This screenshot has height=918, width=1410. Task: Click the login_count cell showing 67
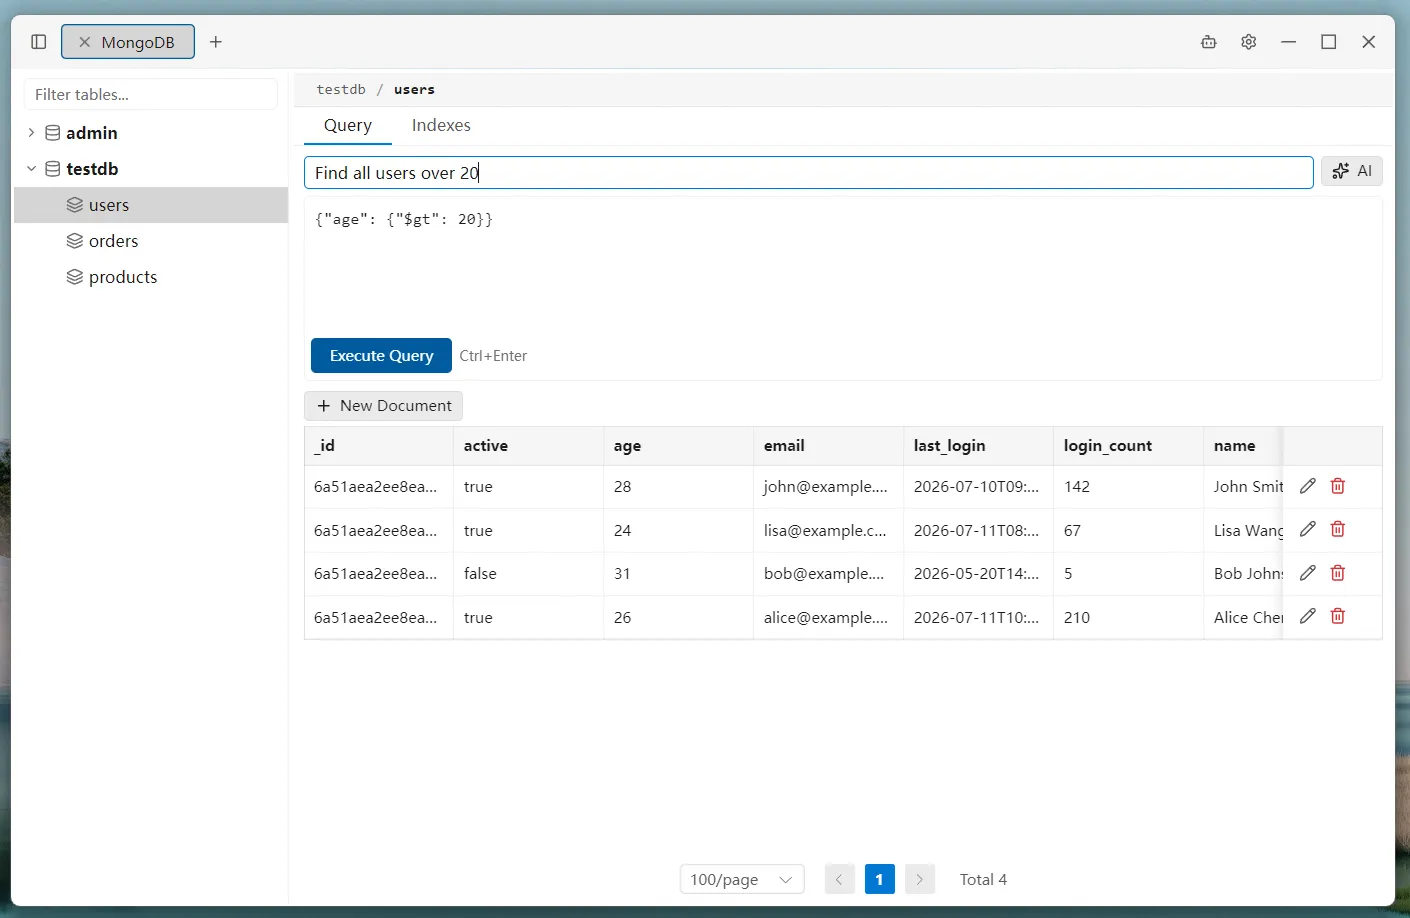pyautogui.click(x=1129, y=530)
